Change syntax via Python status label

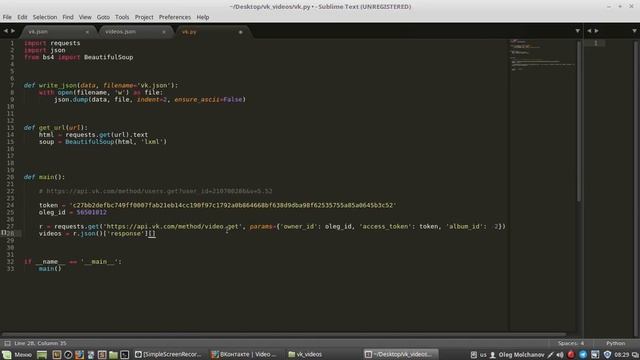(x=616, y=343)
